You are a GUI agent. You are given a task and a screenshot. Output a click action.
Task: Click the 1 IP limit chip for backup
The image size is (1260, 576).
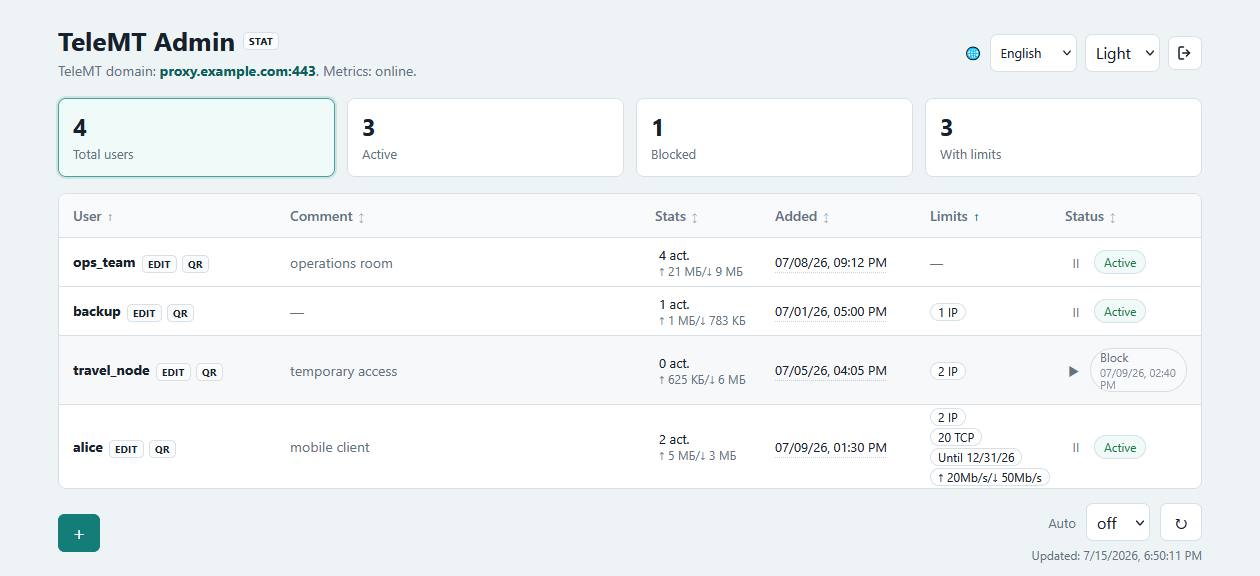[948, 312]
